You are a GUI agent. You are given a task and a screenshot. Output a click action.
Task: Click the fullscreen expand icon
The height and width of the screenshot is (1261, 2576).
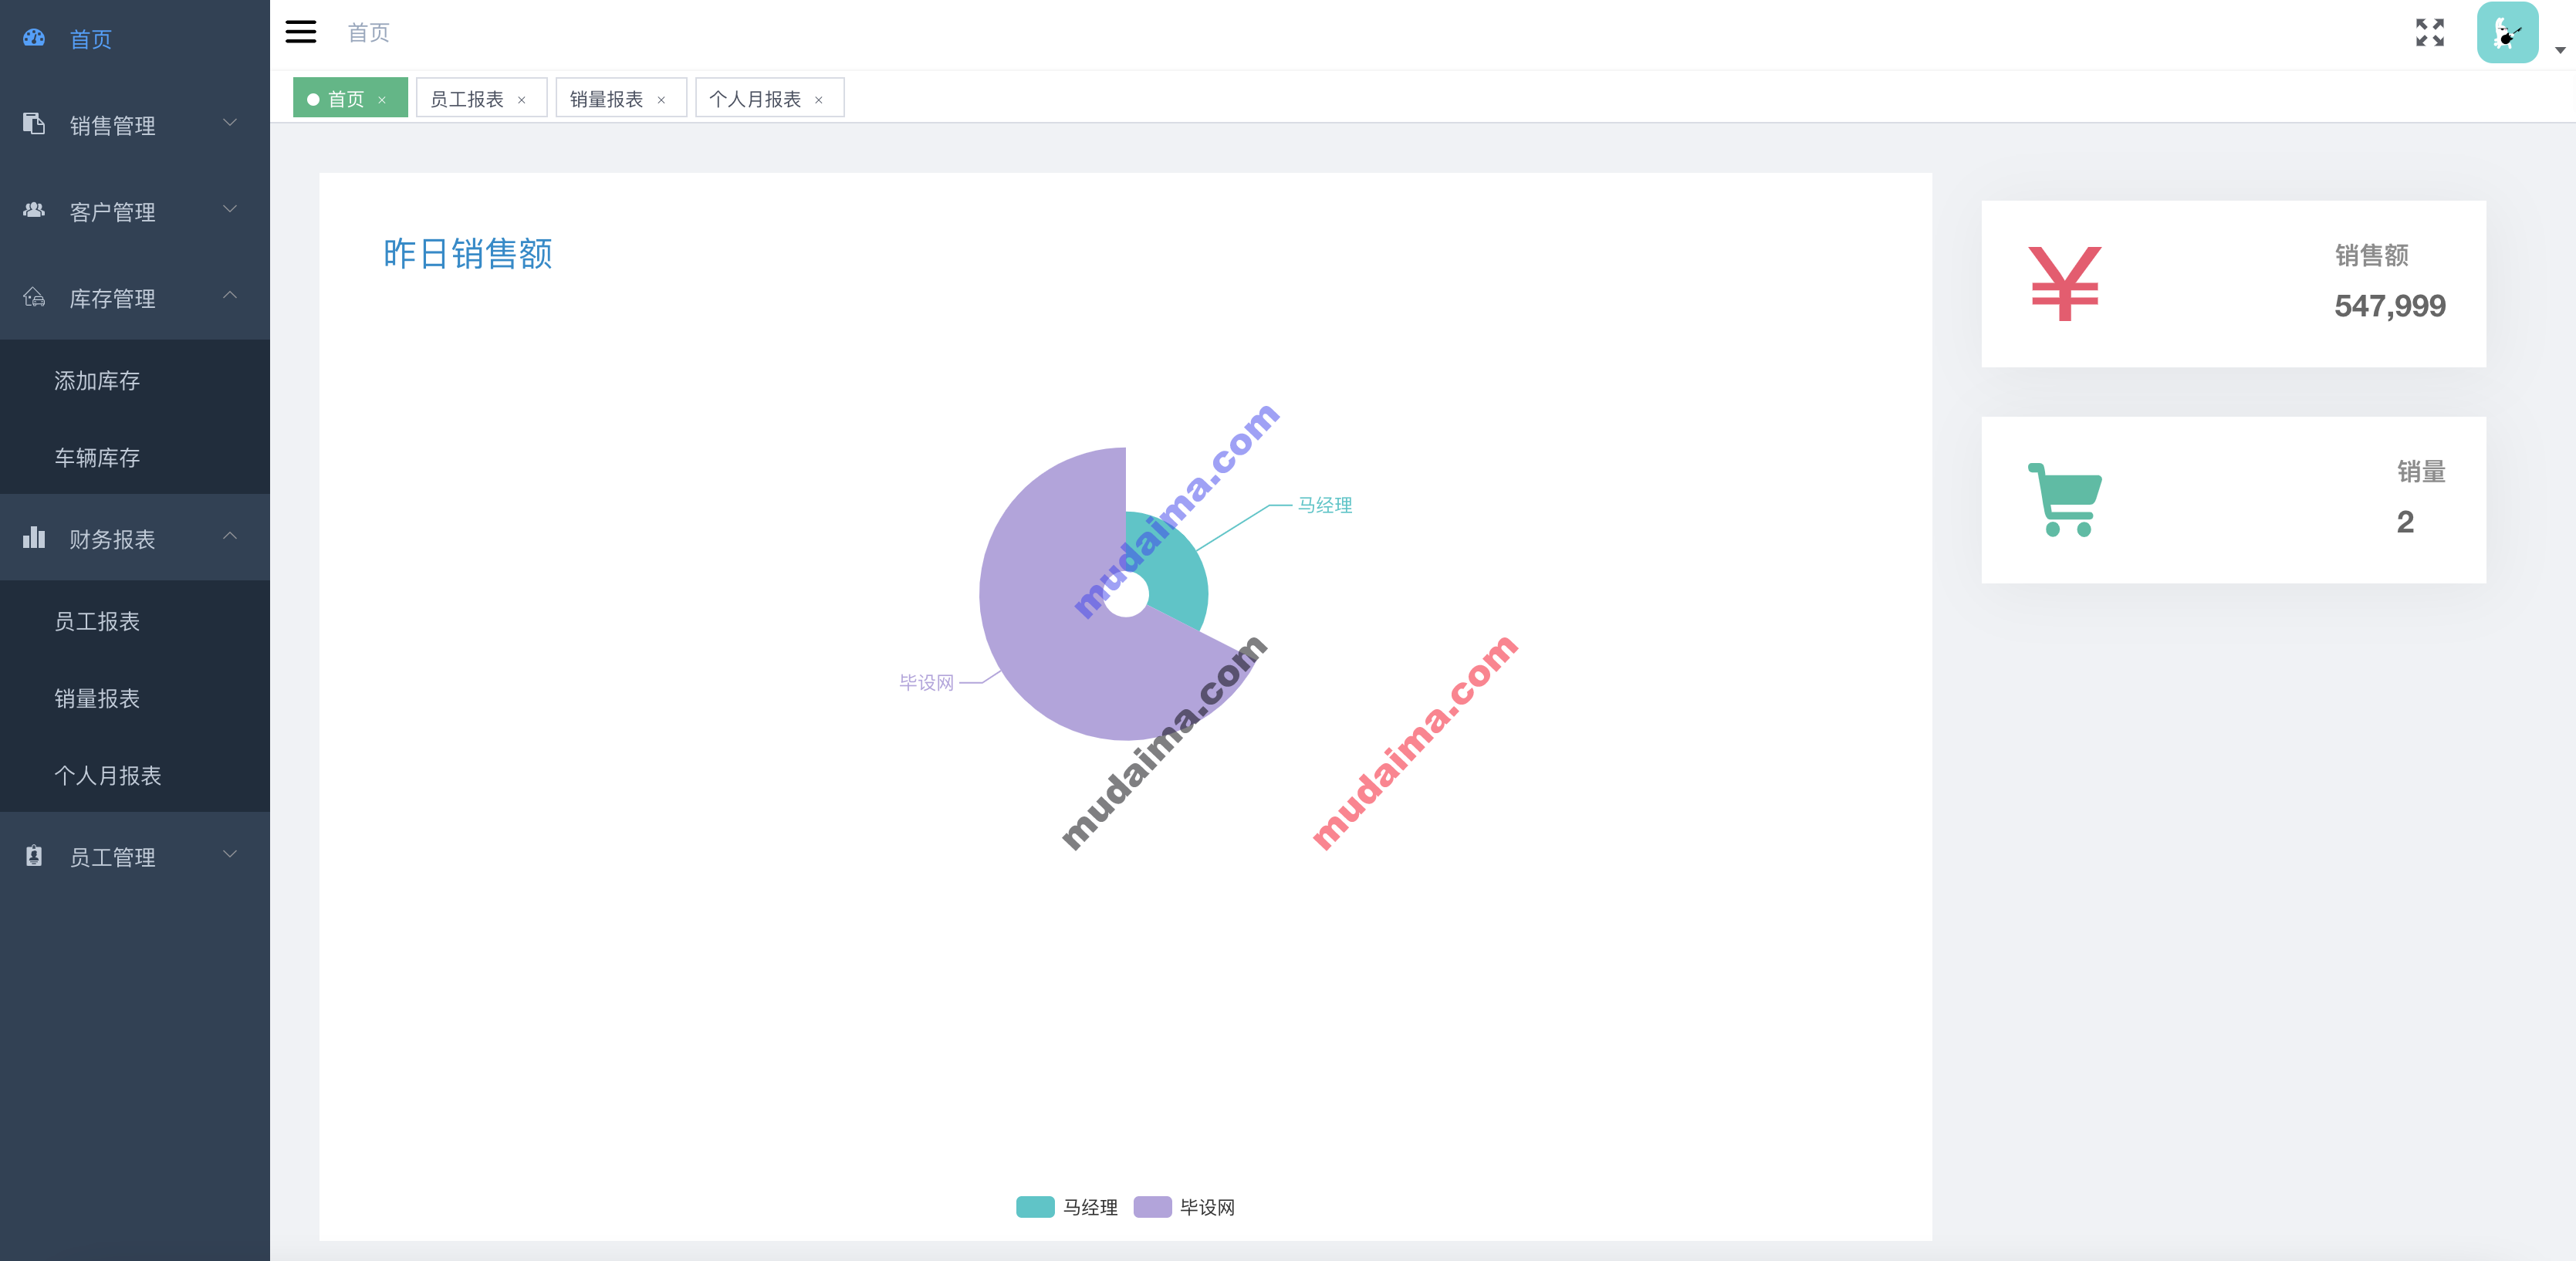click(2432, 31)
